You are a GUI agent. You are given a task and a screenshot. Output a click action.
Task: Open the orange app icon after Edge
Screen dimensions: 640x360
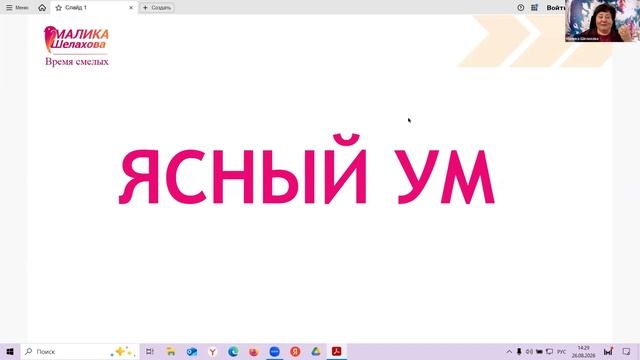254,351
